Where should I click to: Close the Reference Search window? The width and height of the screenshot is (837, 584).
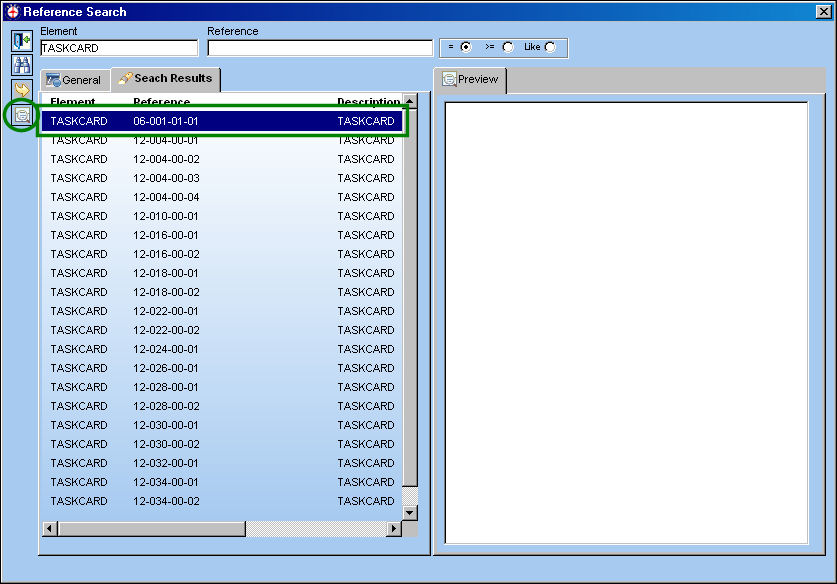coord(823,12)
